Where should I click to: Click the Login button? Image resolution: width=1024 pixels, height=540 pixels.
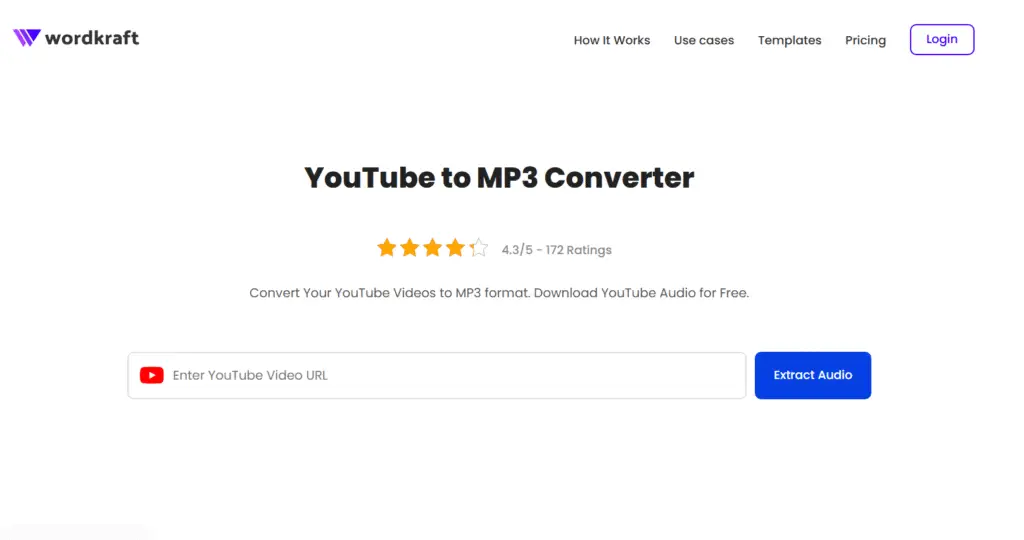tap(942, 39)
